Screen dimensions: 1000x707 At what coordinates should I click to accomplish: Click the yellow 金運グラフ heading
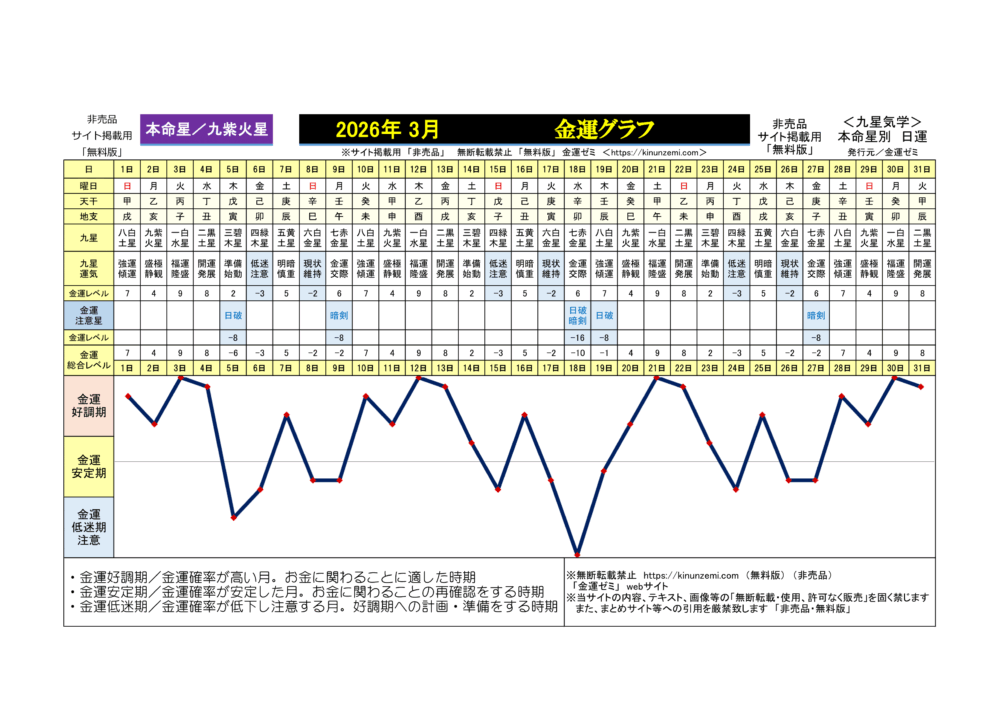pos(605,128)
